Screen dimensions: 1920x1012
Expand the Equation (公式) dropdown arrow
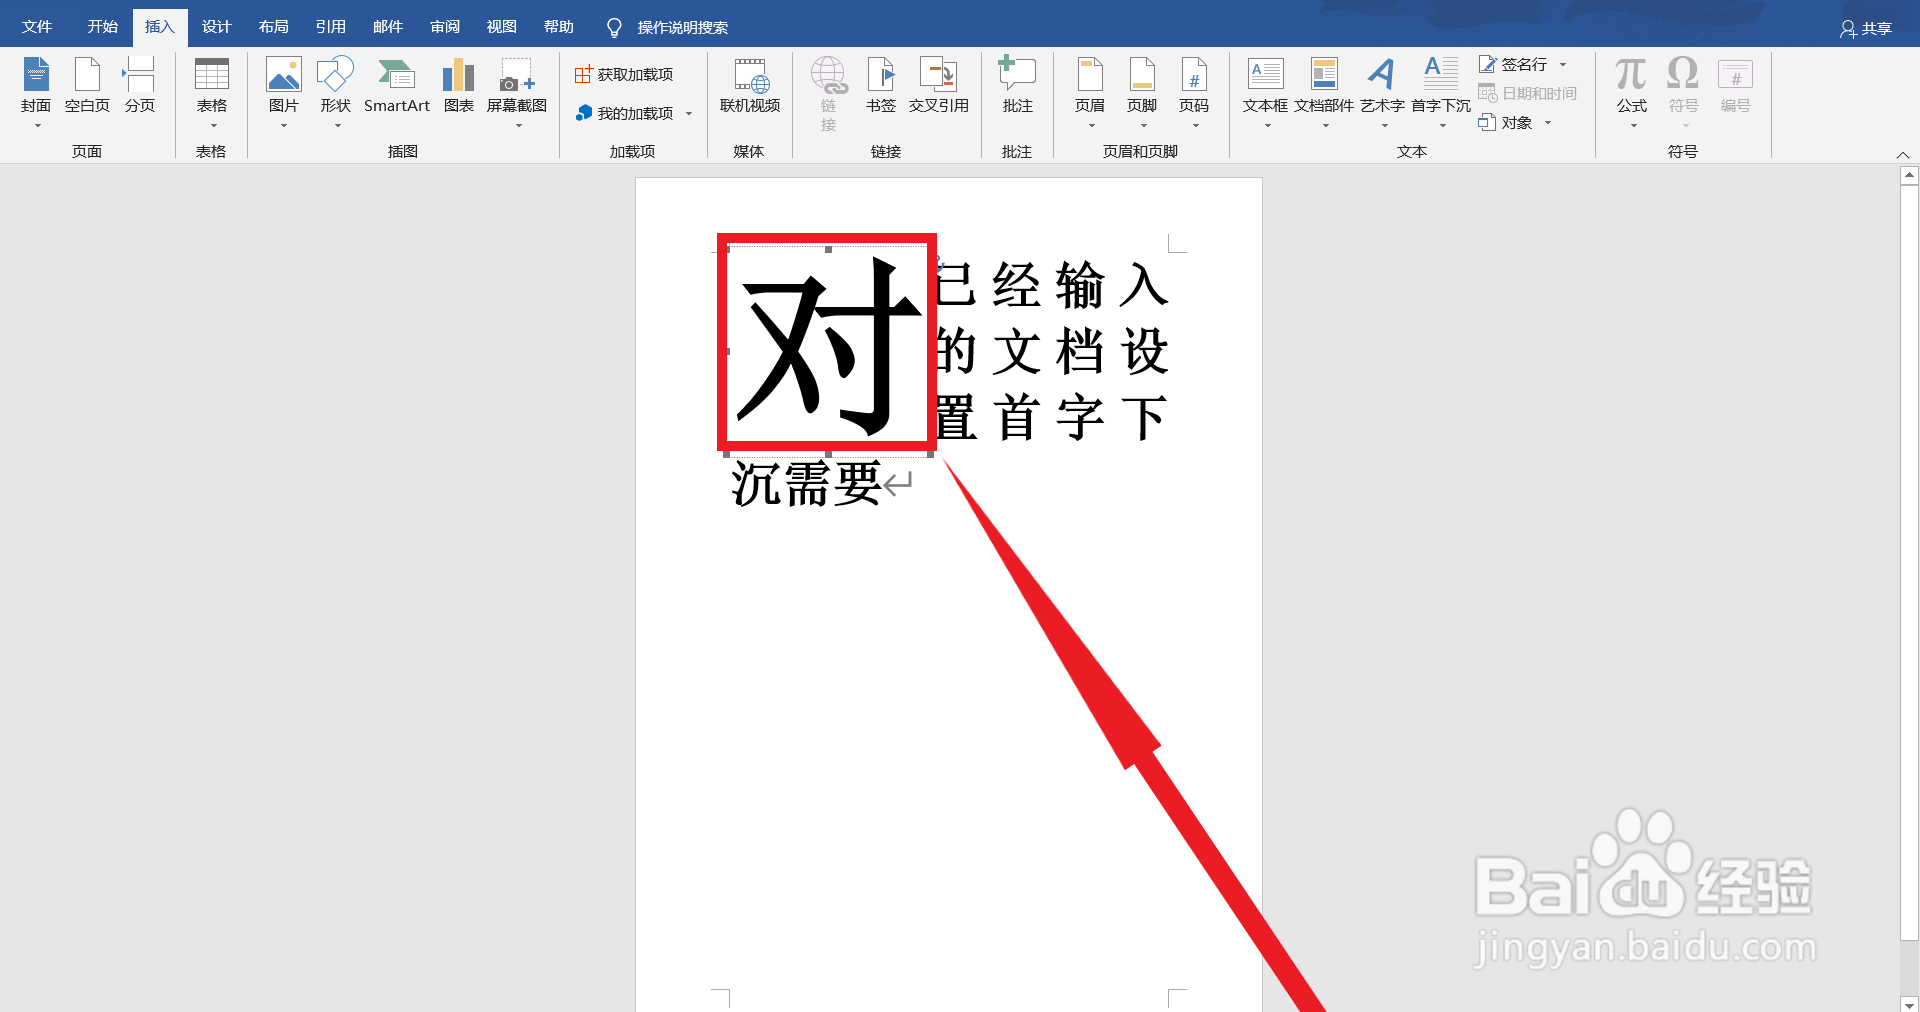[1634, 126]
